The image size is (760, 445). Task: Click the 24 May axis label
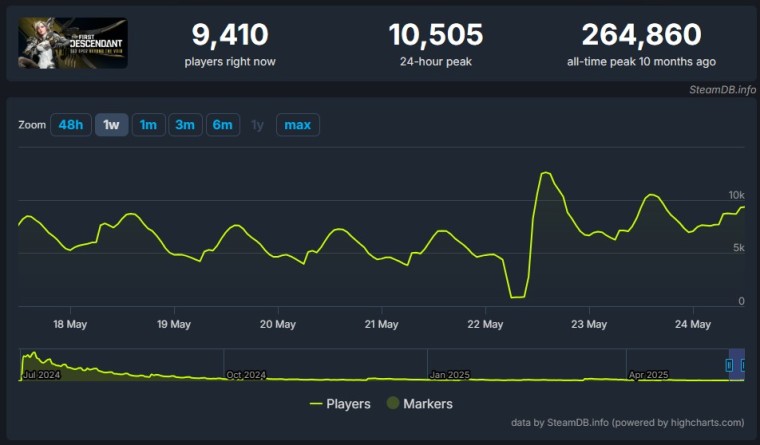point(693,324)
